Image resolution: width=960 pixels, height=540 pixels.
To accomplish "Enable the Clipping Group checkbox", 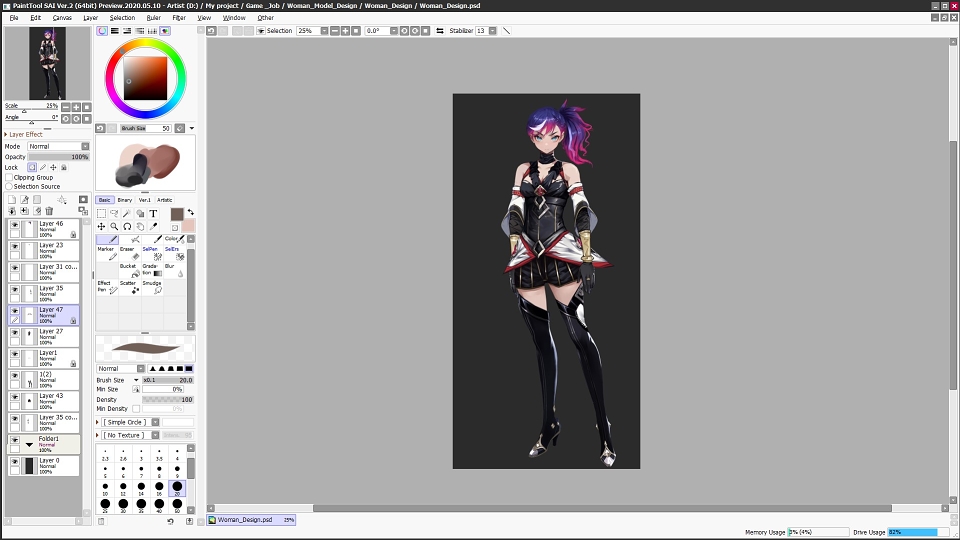I will pyautogui.click(x=9, y=178).
